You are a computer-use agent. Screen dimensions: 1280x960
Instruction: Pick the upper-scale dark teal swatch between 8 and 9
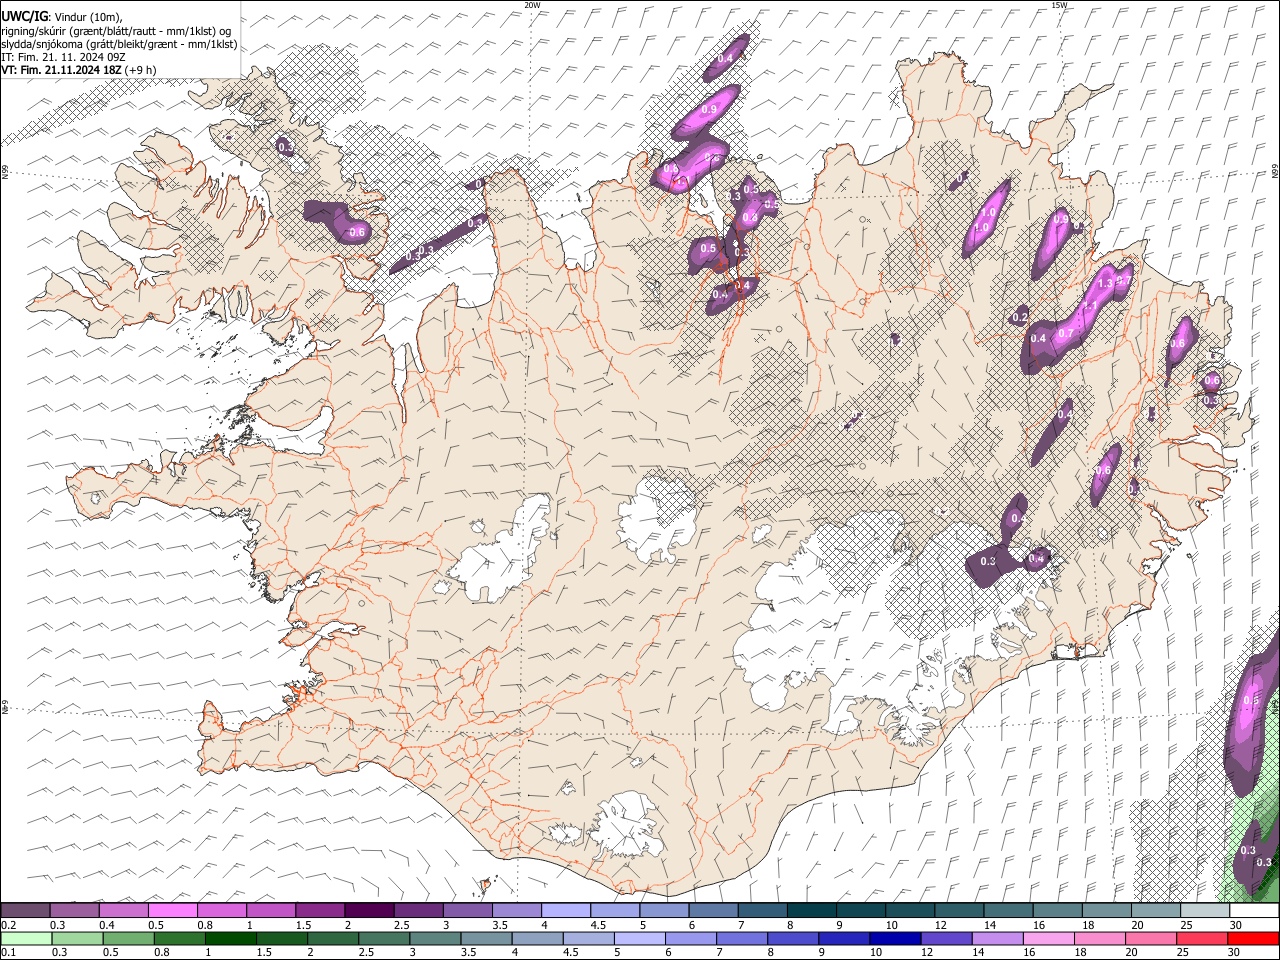[x=812, y=911]
